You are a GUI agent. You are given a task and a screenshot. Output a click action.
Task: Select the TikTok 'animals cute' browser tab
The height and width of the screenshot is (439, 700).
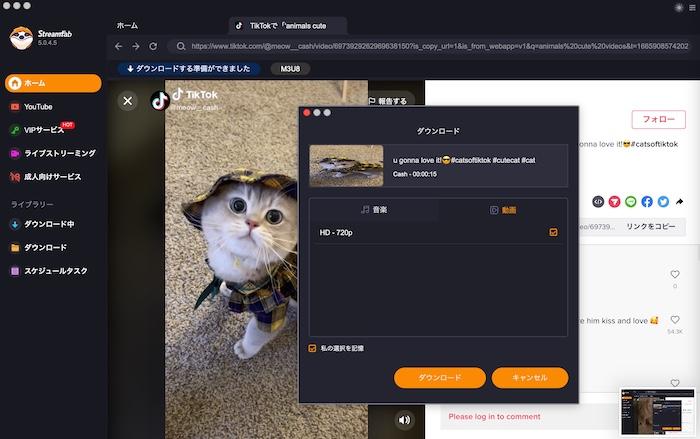pos(288,26)
